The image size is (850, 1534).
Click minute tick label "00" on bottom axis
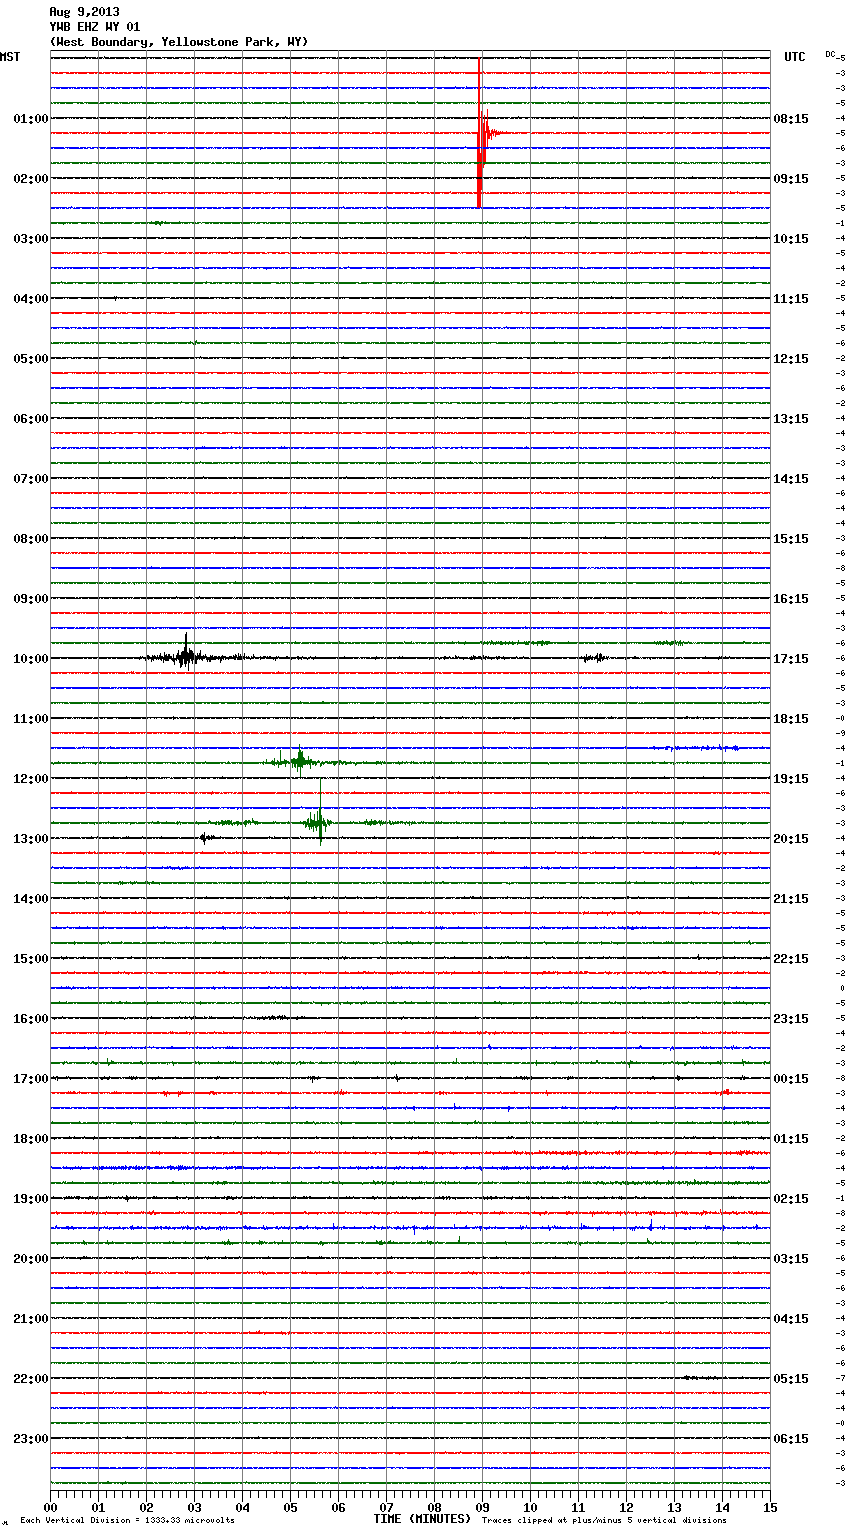pos(50,1507)
